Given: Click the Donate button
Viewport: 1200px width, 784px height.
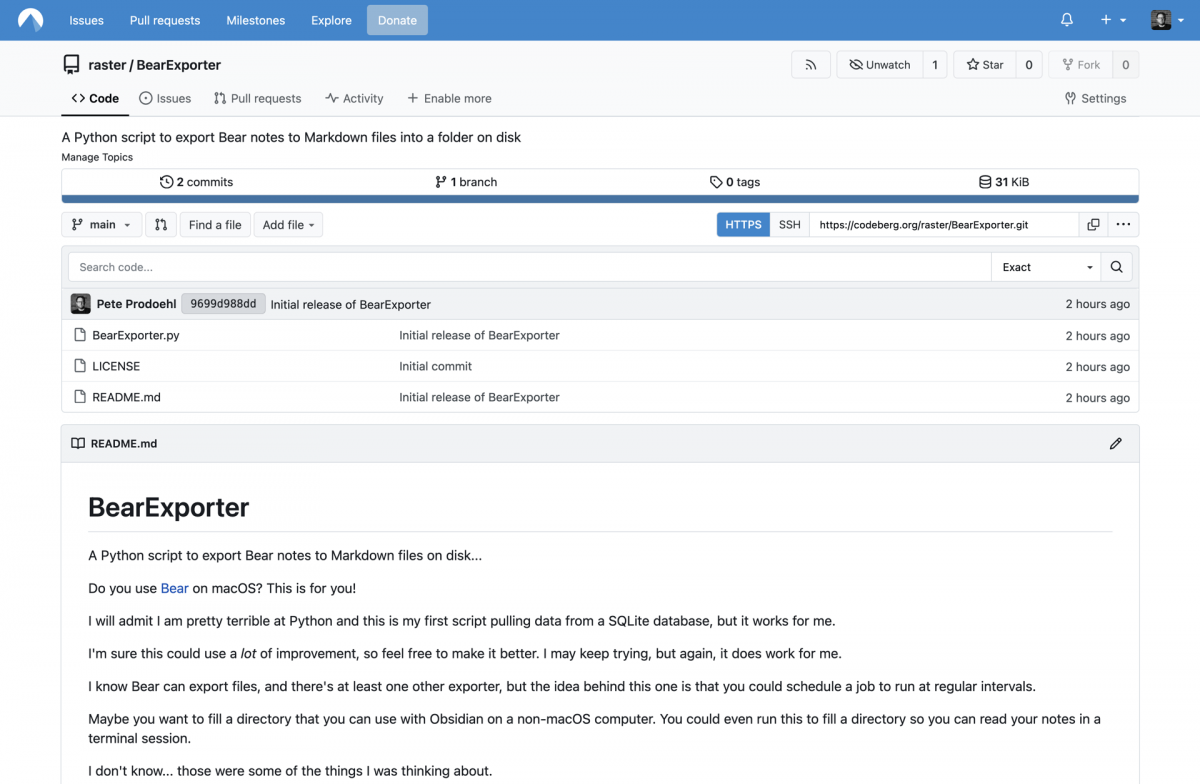Looking at the screenshot, I should click(x=397, y=20).
